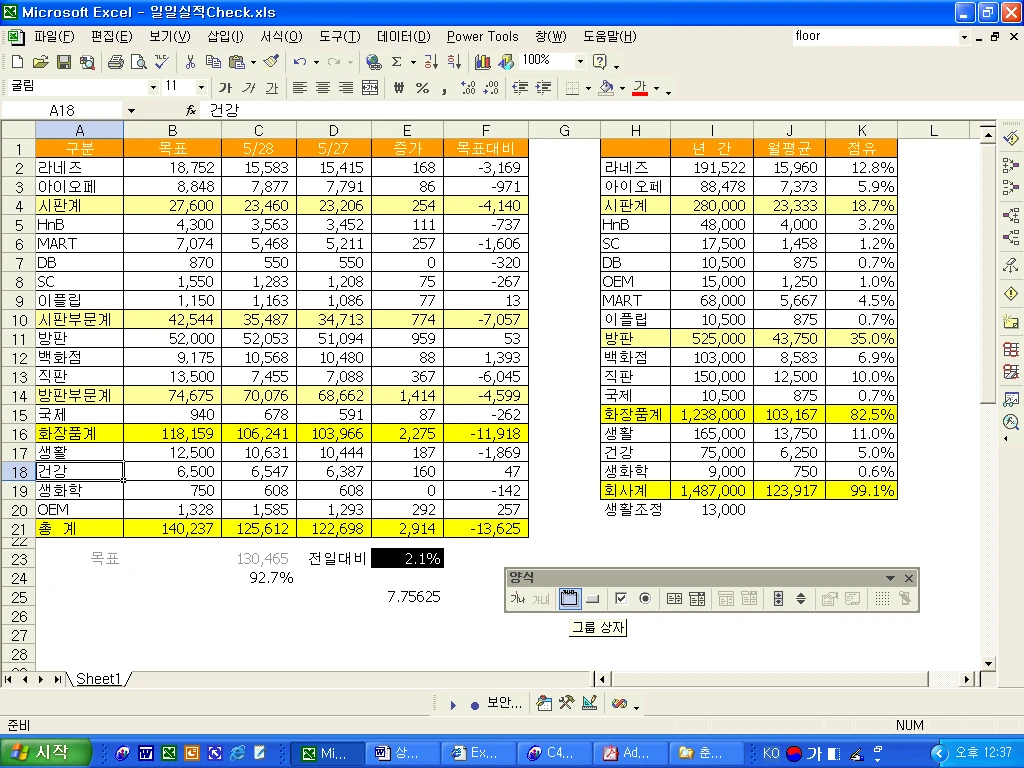Switch to the Sheet1 tab
The width and height of the screenshot is (1024, 768).
click(x=99, y=679)
